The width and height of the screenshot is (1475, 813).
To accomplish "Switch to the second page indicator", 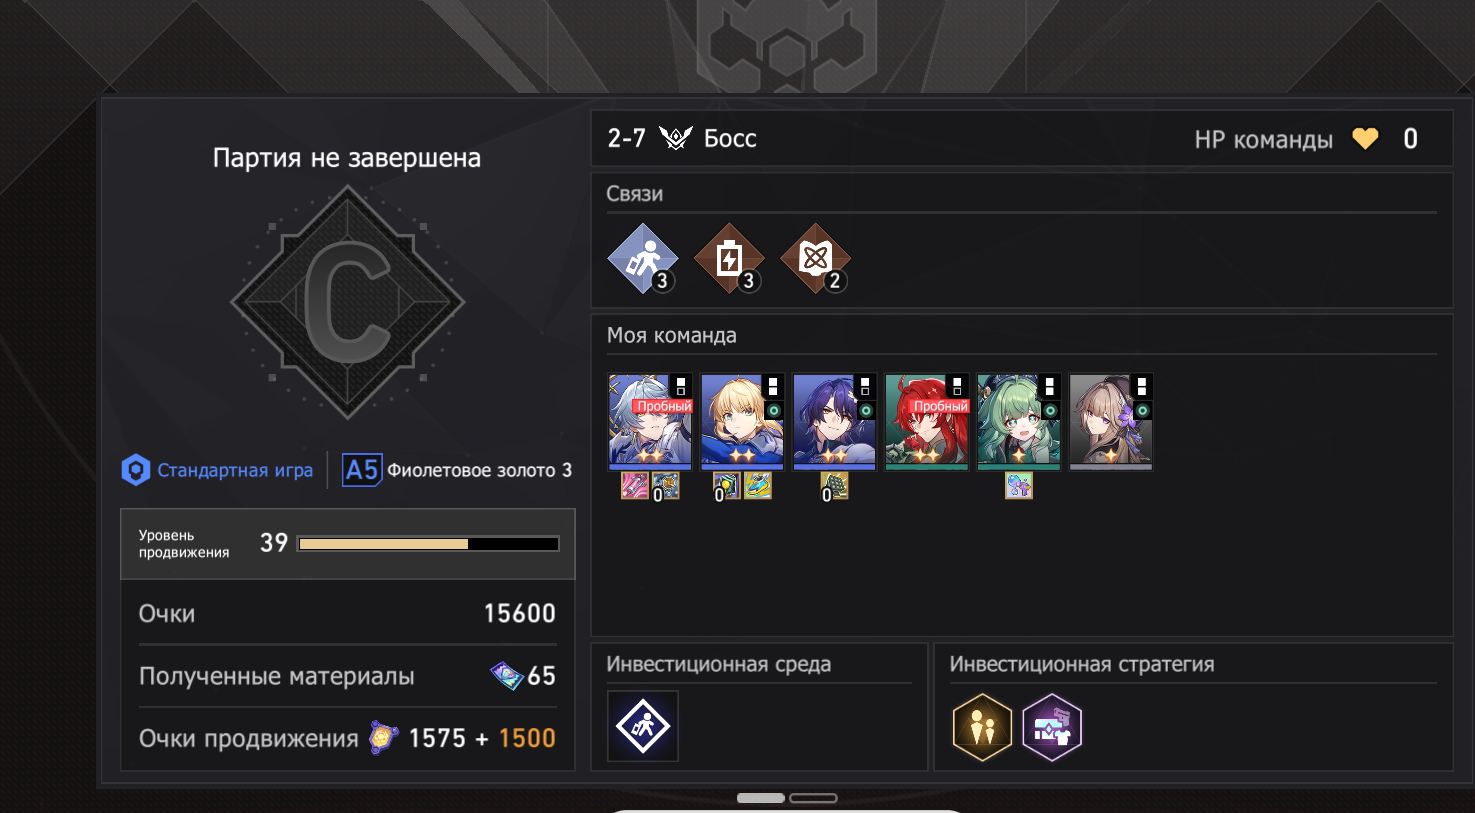I will [813, 798].
